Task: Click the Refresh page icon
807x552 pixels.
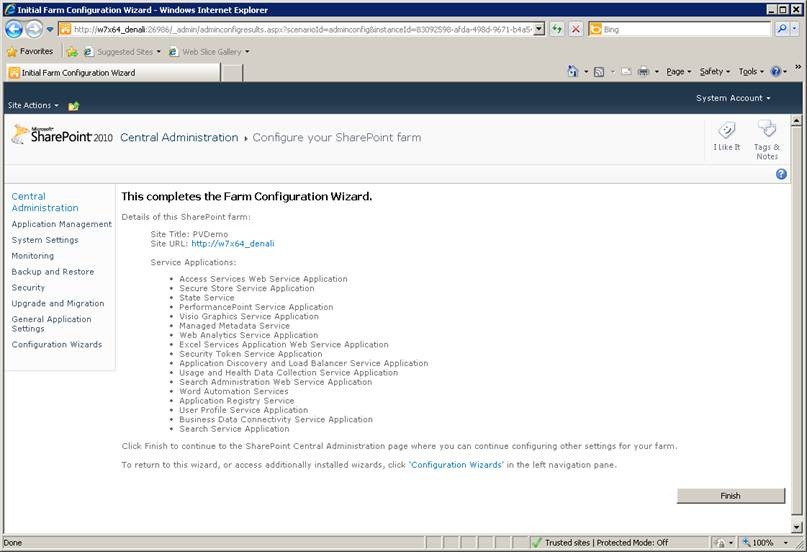Action: point(557,29)
